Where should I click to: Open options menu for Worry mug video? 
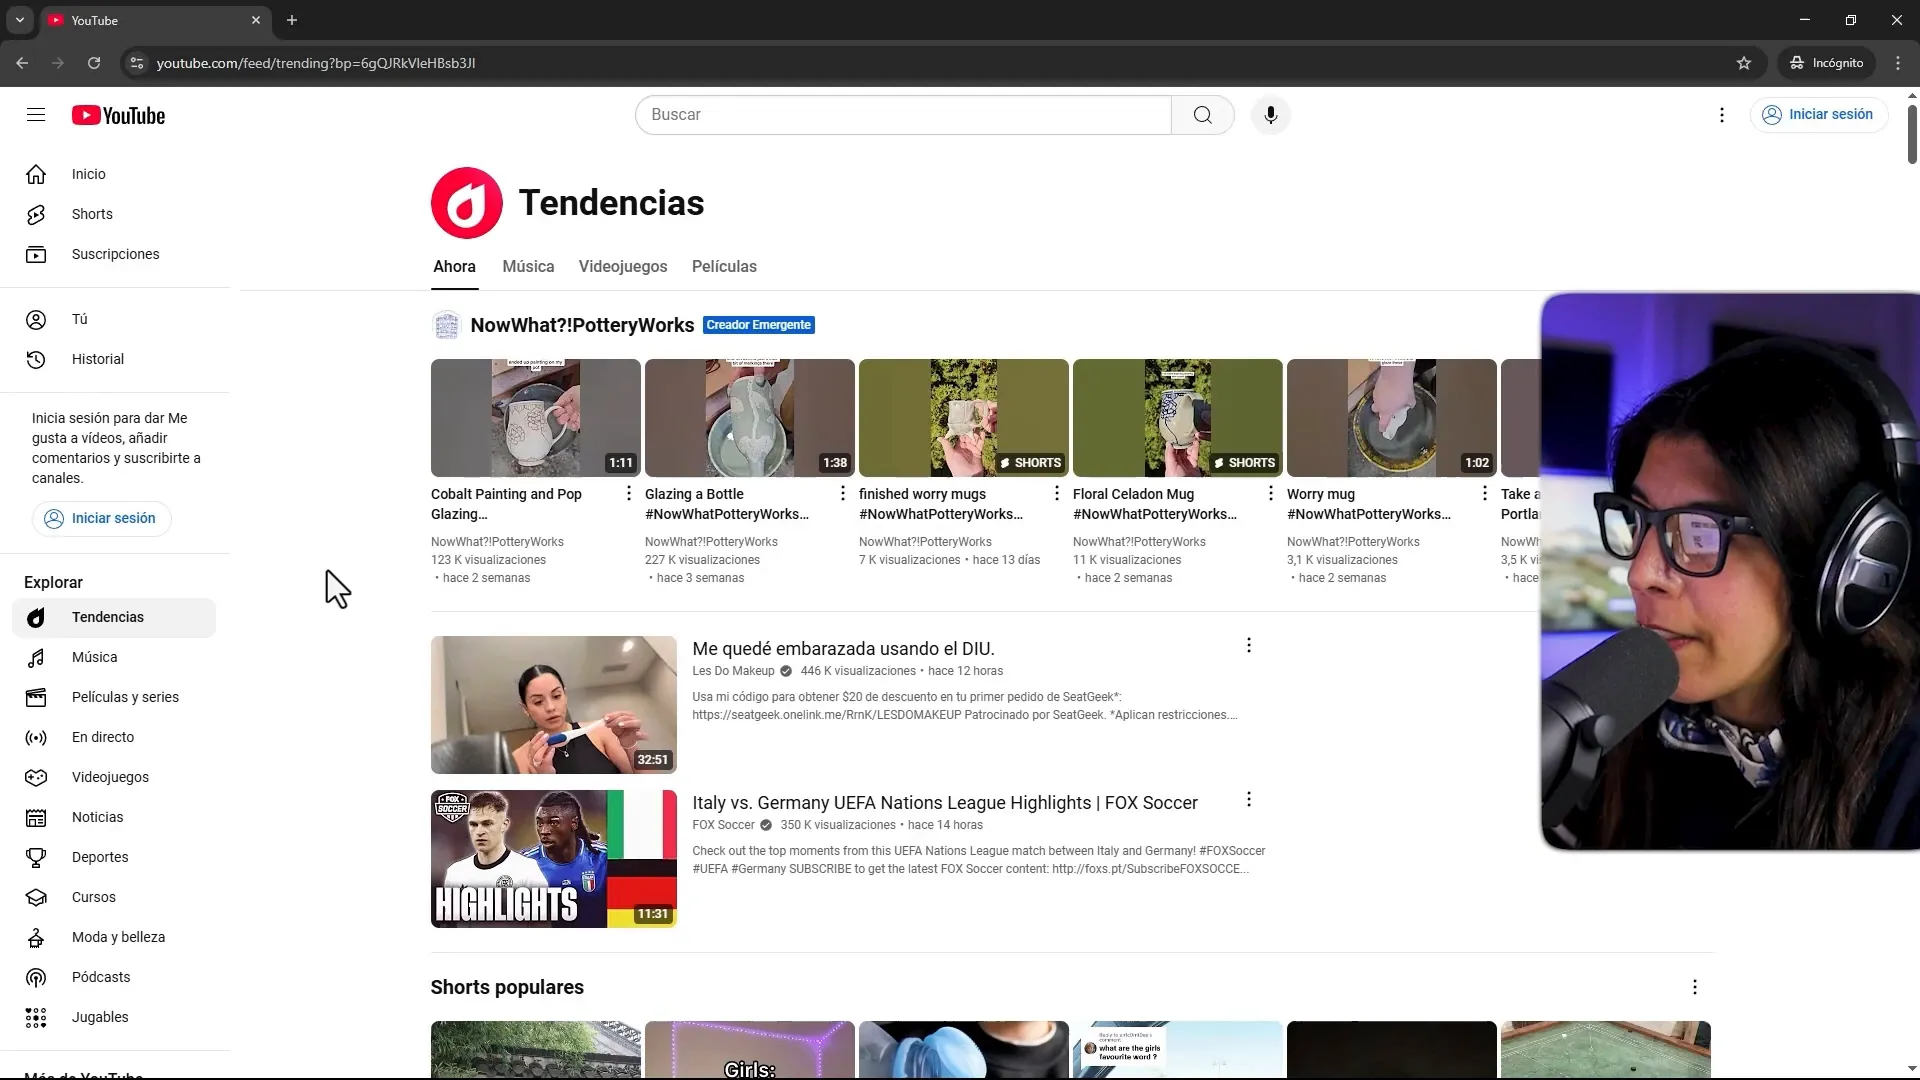(x=1484, y=493)
